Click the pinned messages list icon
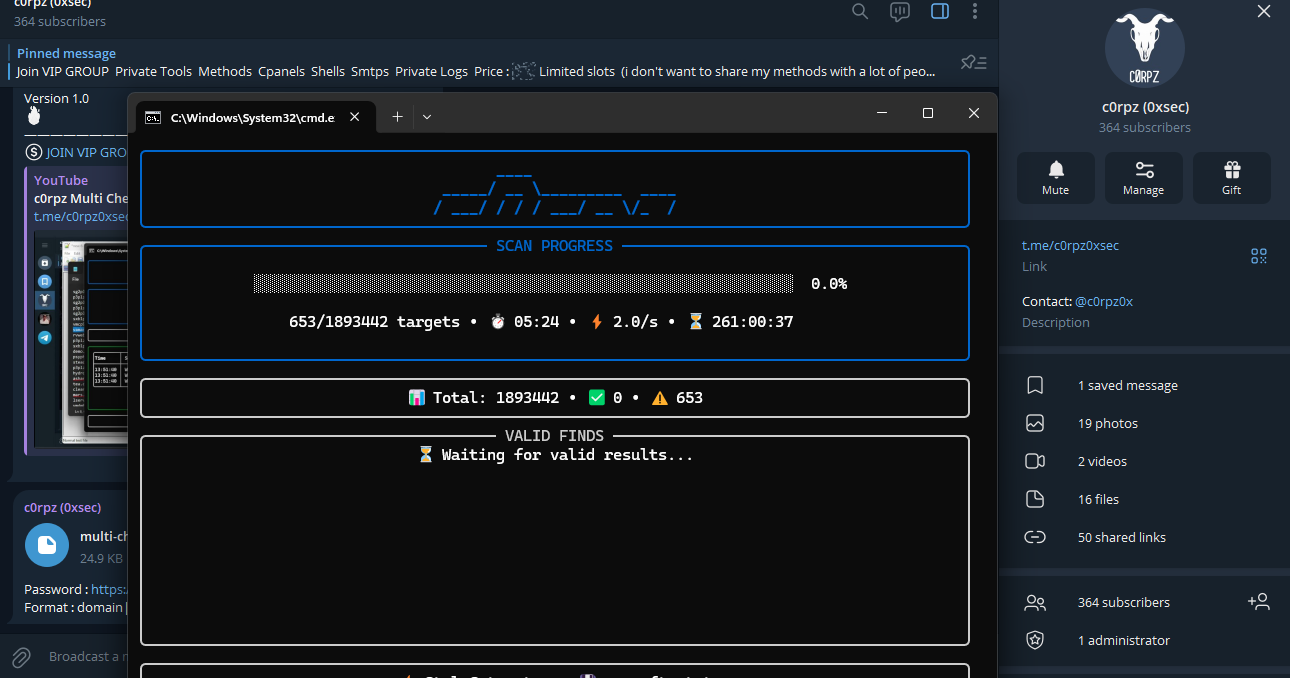1290x678 pixels. click(x=973, y=63)
